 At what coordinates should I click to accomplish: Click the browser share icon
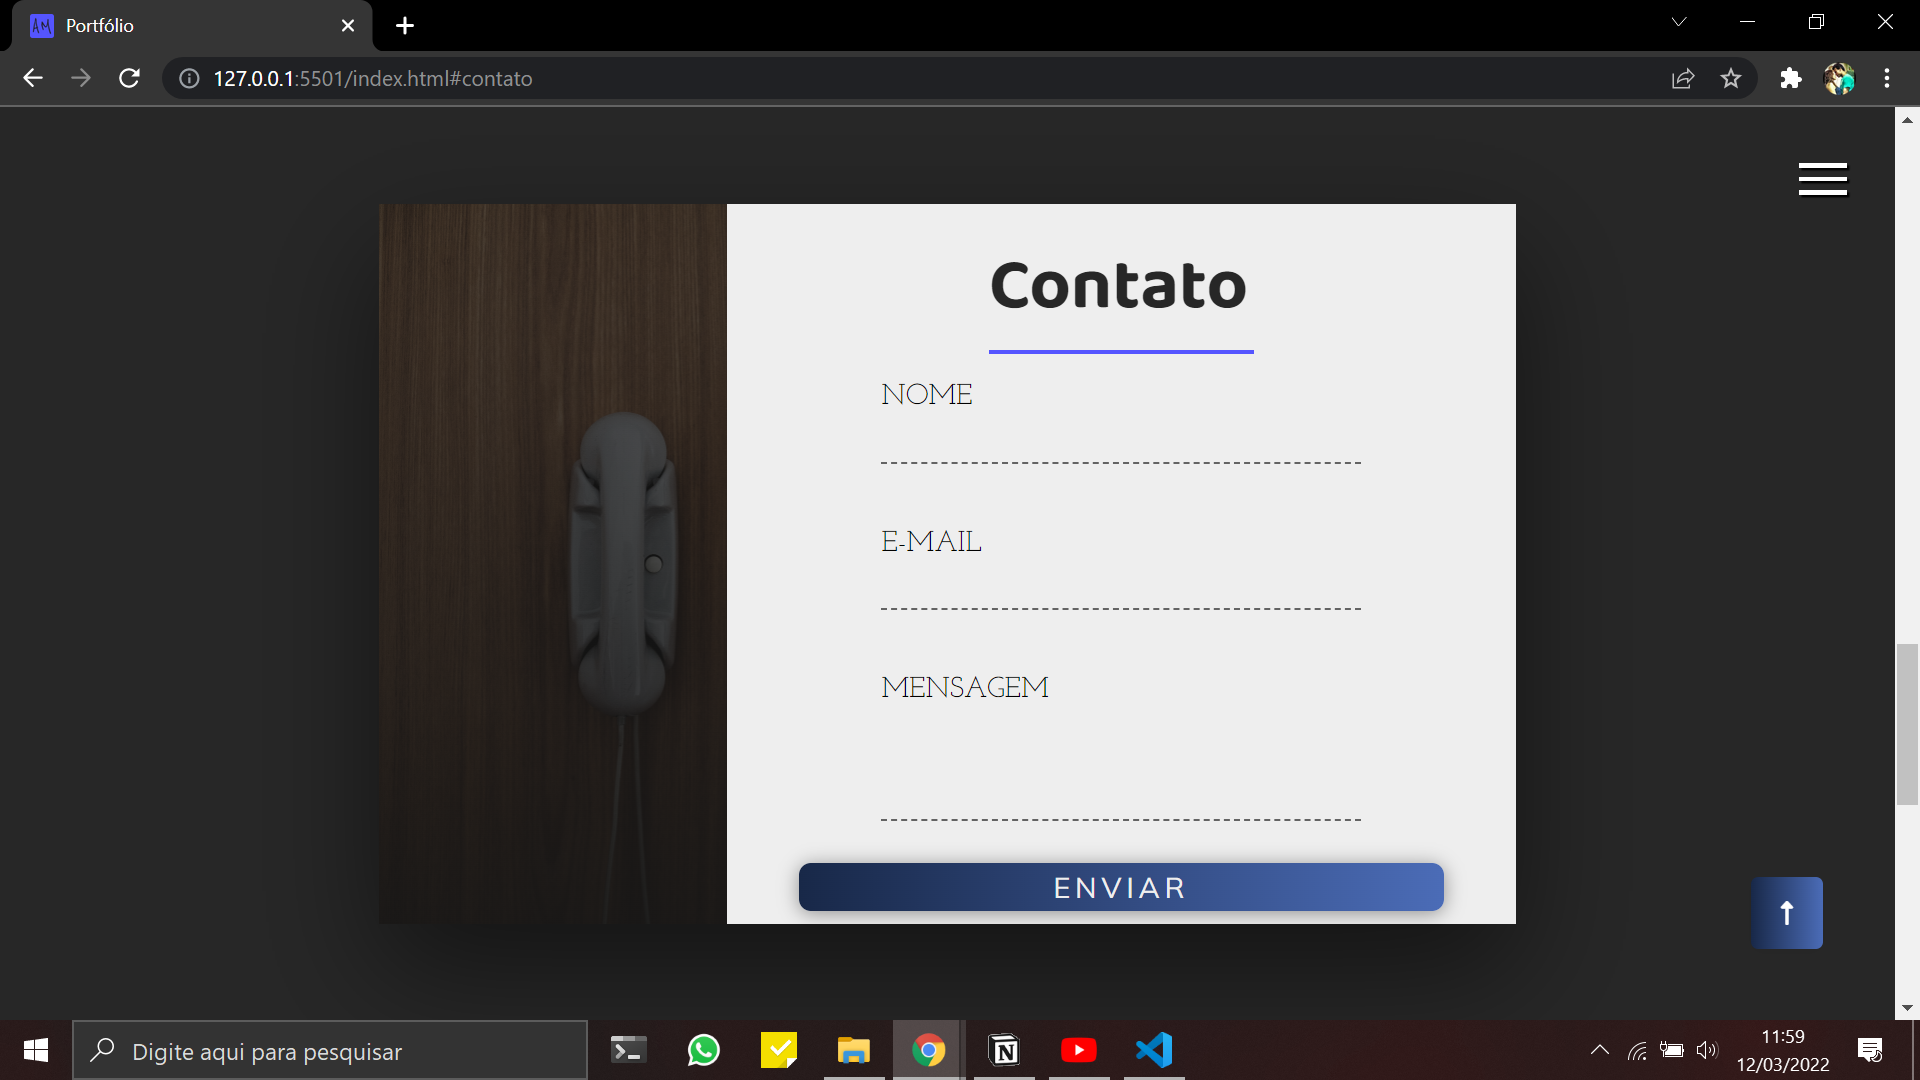1683,78
